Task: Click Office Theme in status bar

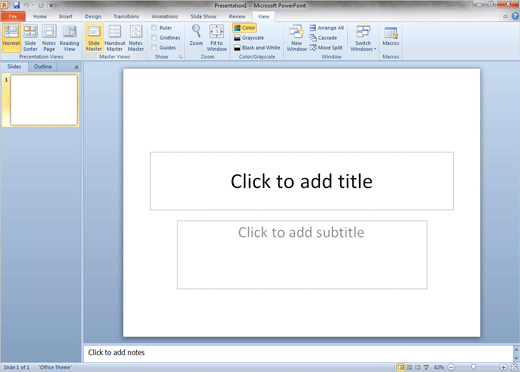Action: [55, 367]
